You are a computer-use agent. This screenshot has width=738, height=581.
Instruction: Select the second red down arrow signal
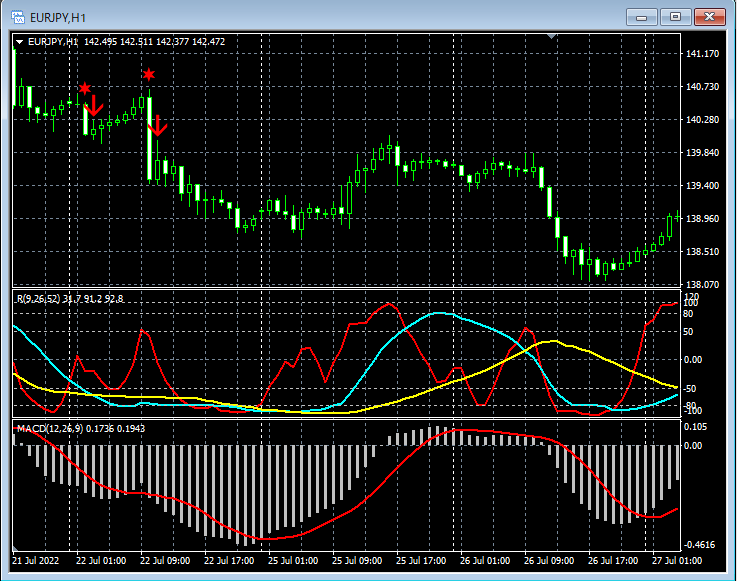(157, 126)
